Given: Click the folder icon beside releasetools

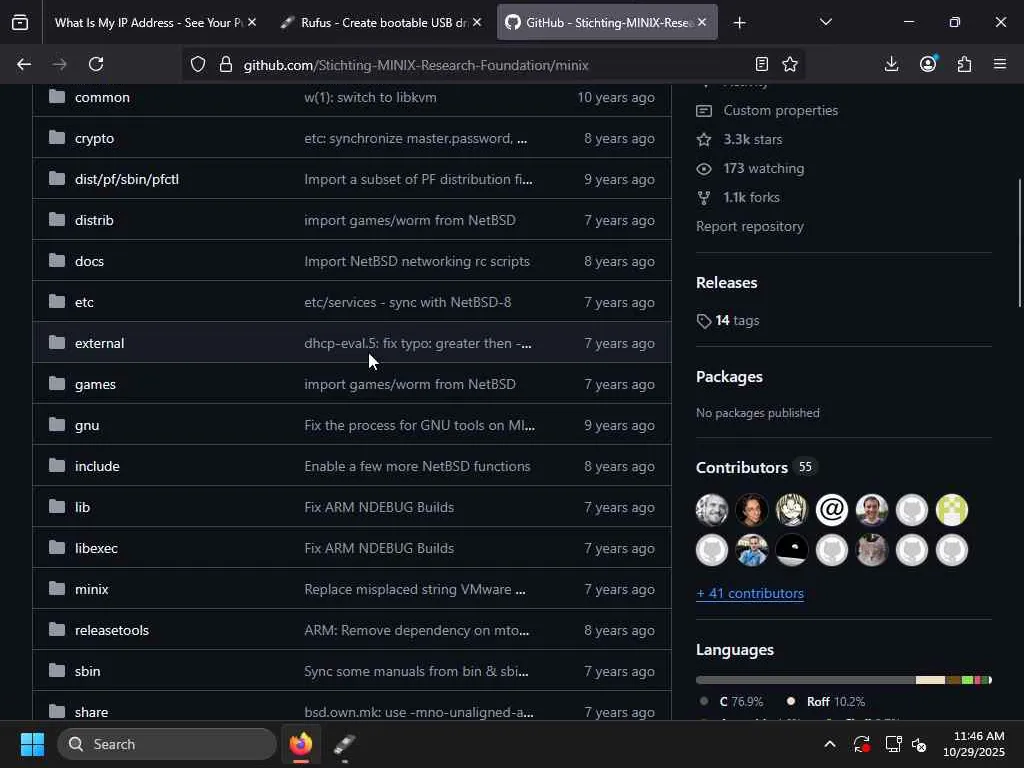Looking at the screenshot, I should tap(57, 630).
